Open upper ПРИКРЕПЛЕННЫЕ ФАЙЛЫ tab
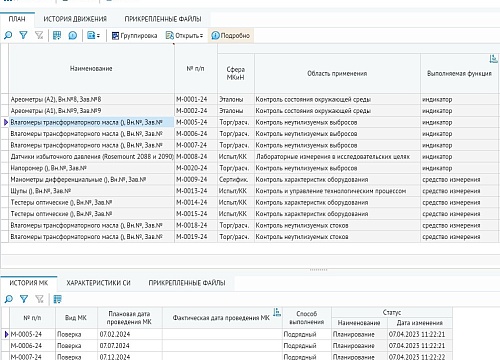This screenshot has height=360, width=500. [163, 19]
